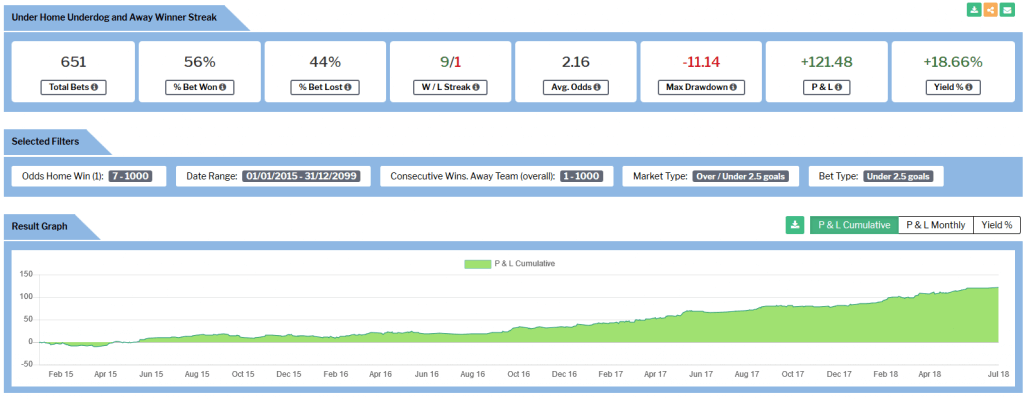This screenshot has width=1024, height=400.
Task: Click the Under 2.5 goals Bet Type badge
Action: coord(898,176)
